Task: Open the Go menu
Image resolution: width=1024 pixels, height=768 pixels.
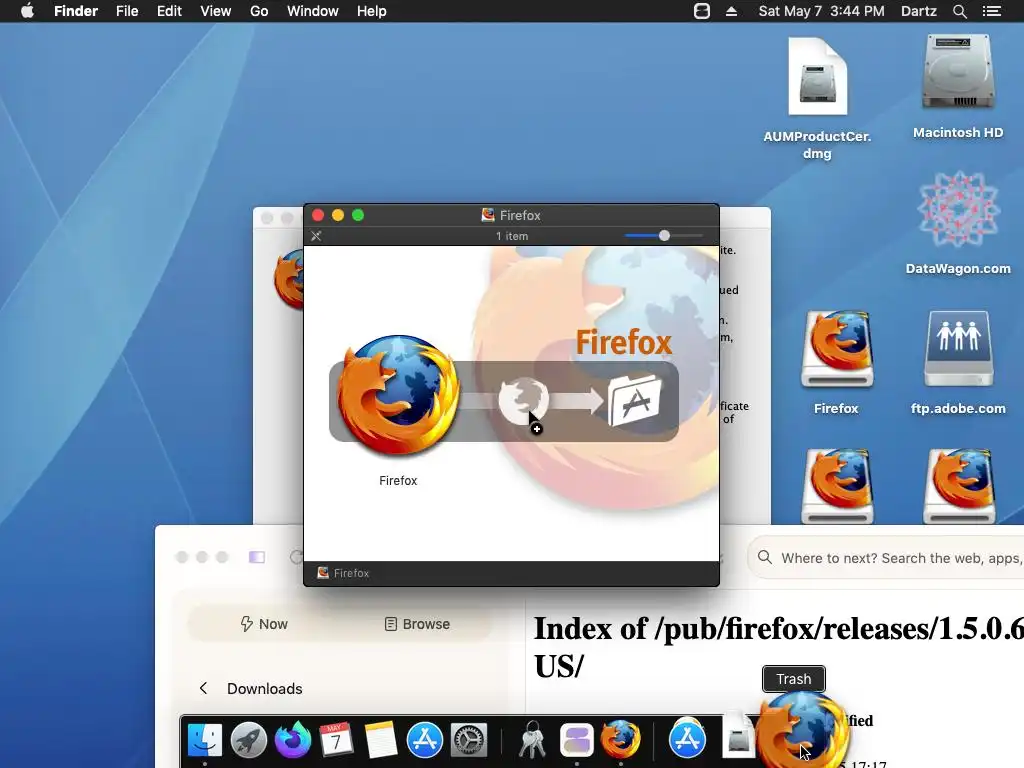Action: tap(259, 11)
